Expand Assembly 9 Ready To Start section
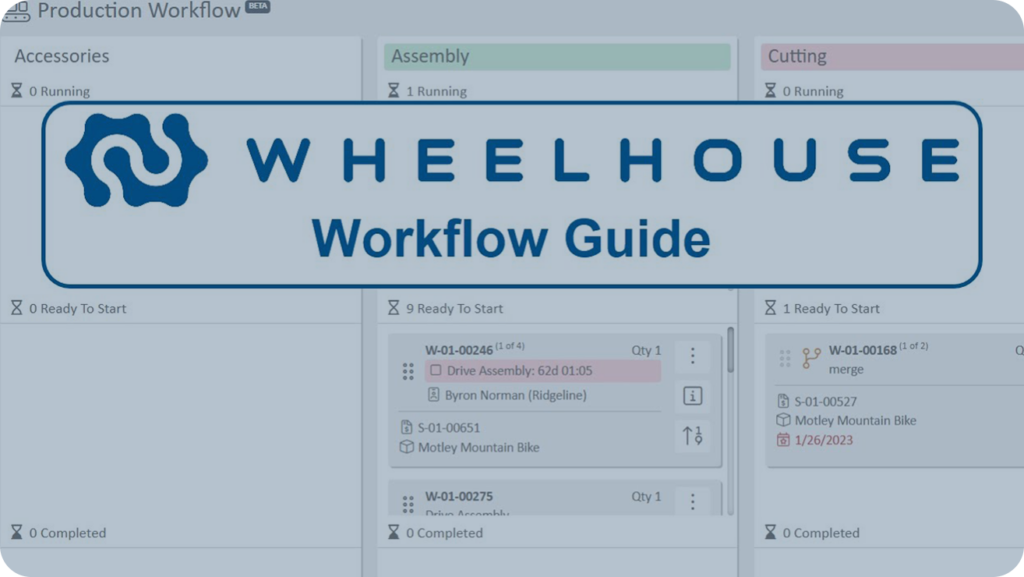The width and height of the screenshot is (1024, 577). (455, 308)
